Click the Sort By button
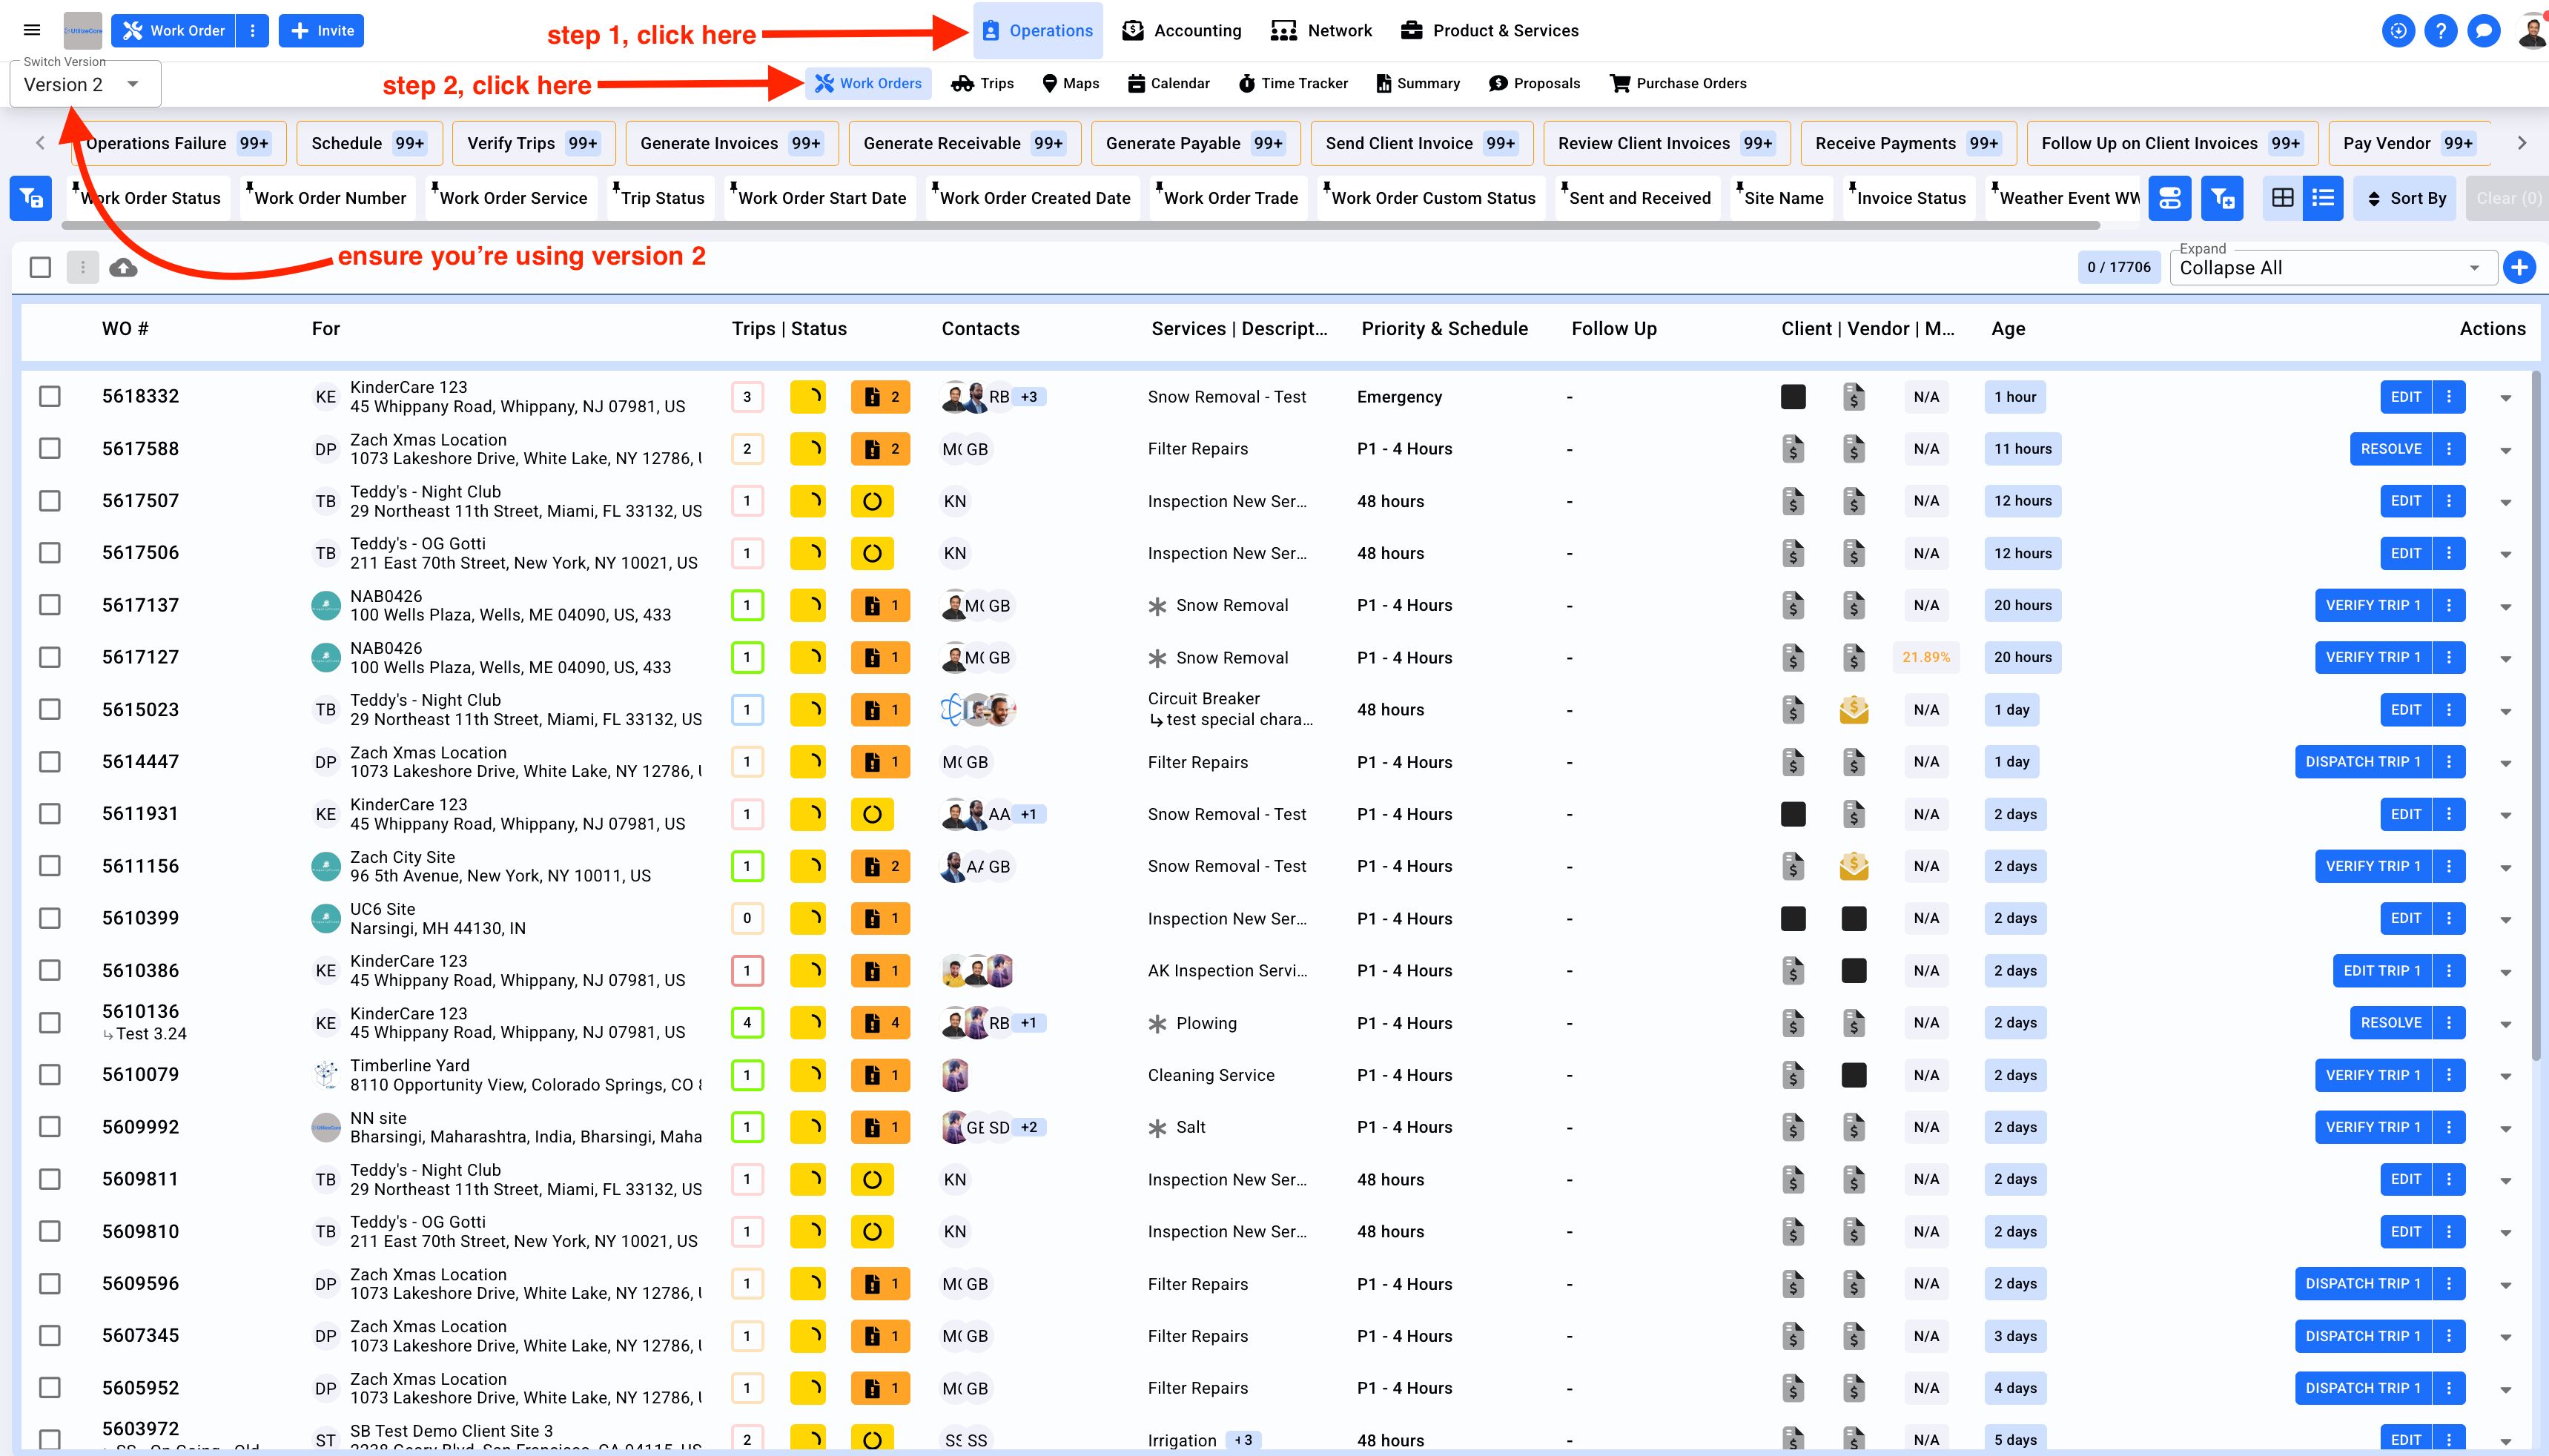 coord(2405,198)
